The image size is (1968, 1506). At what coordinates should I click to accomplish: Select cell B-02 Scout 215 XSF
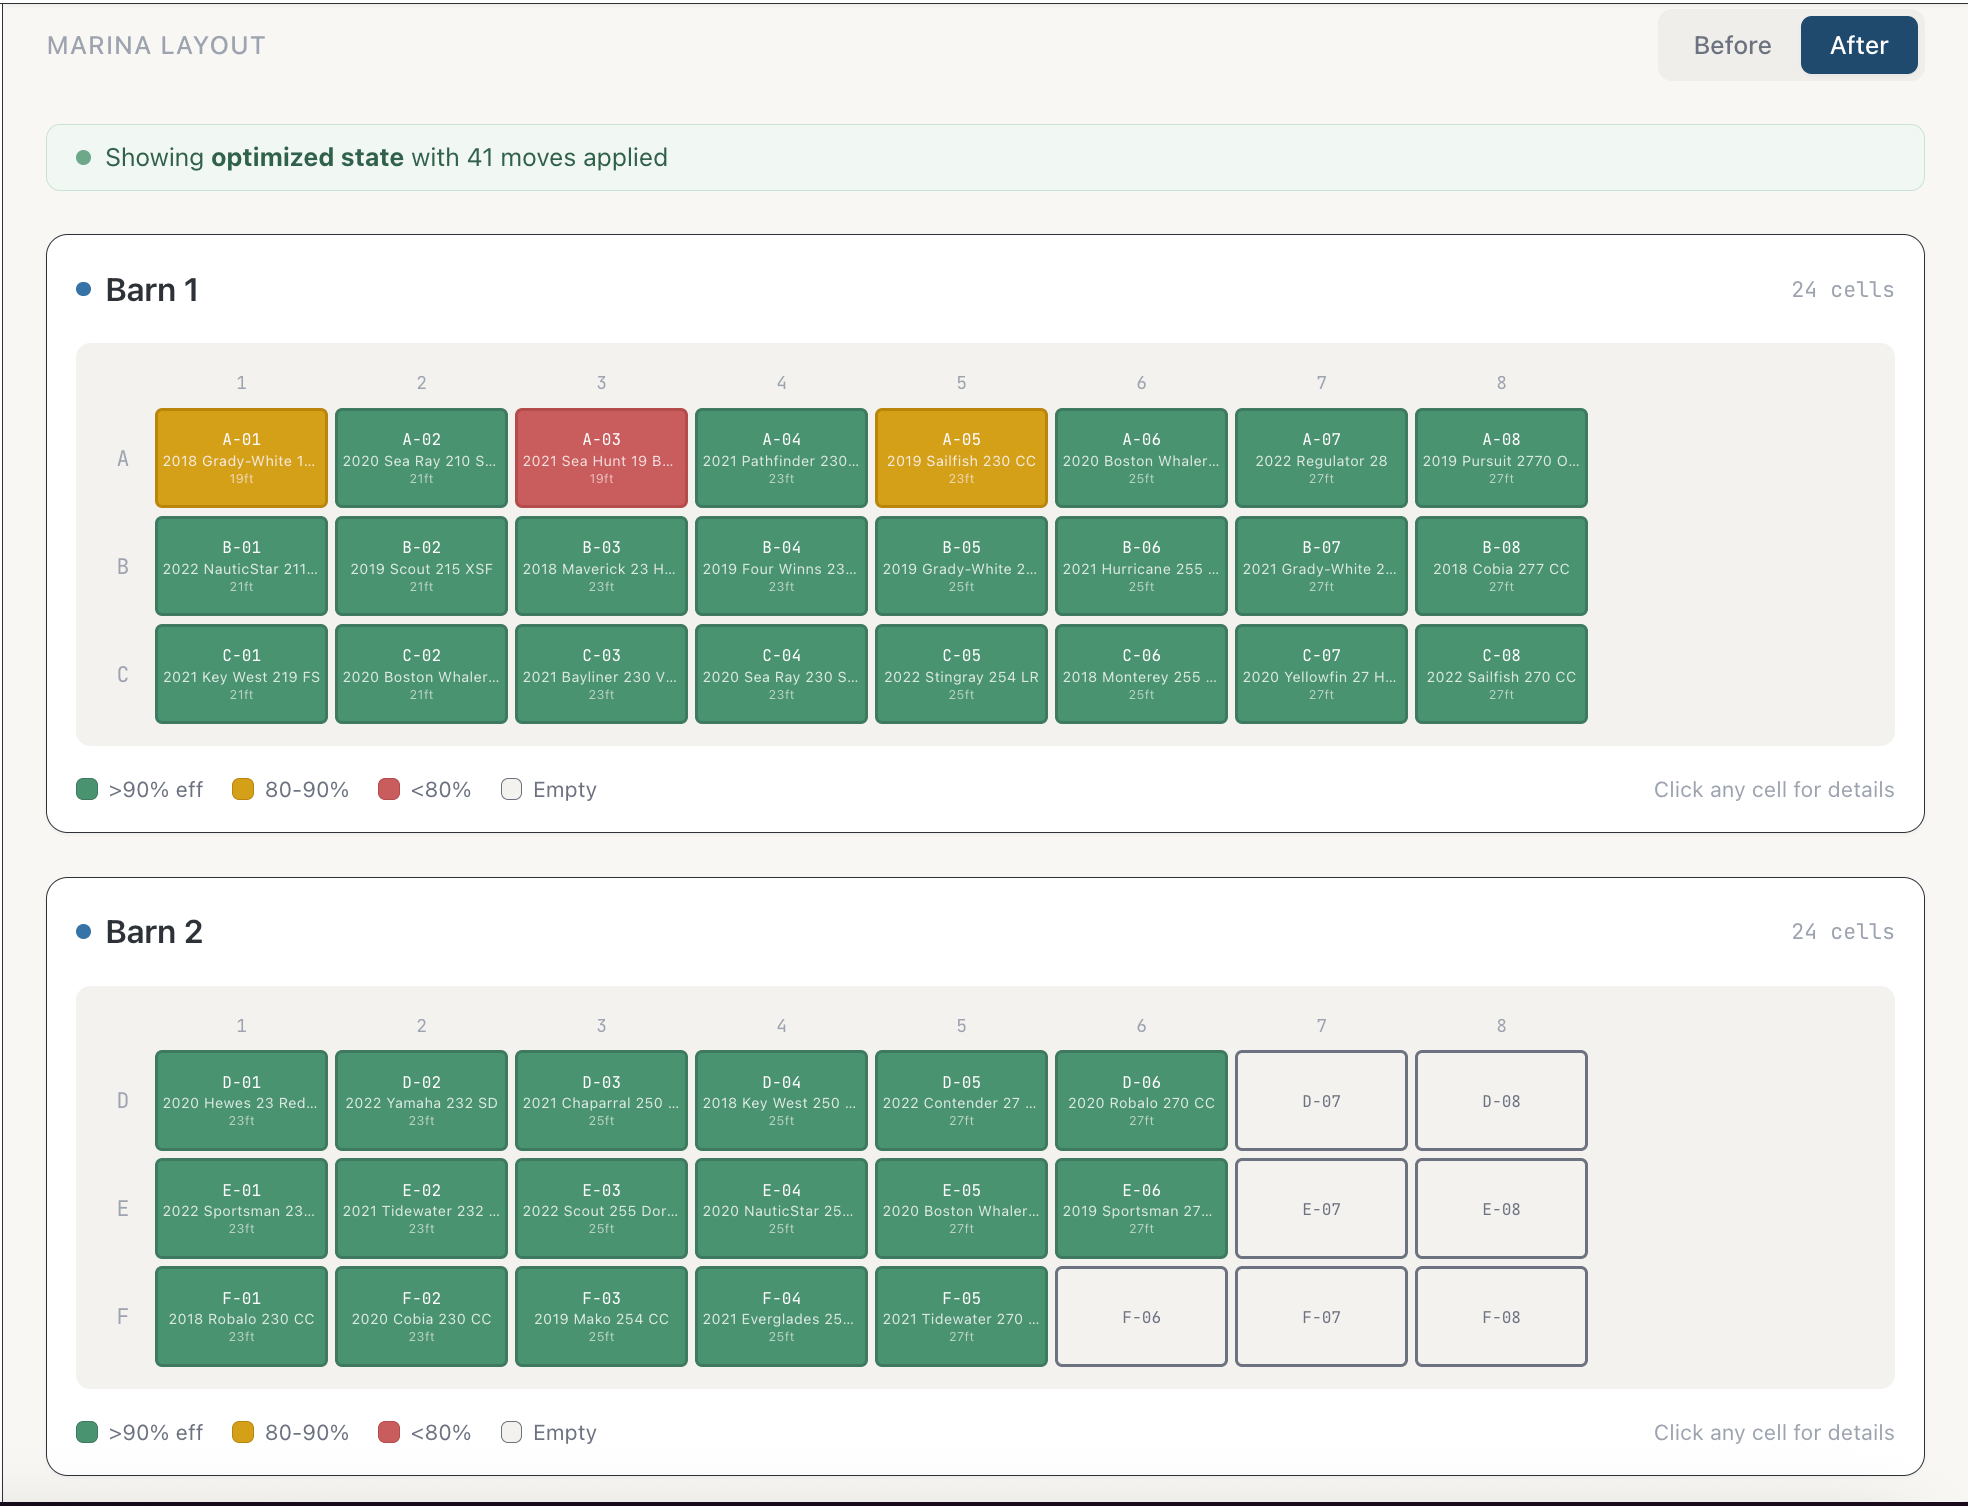(x=421, y=566)
